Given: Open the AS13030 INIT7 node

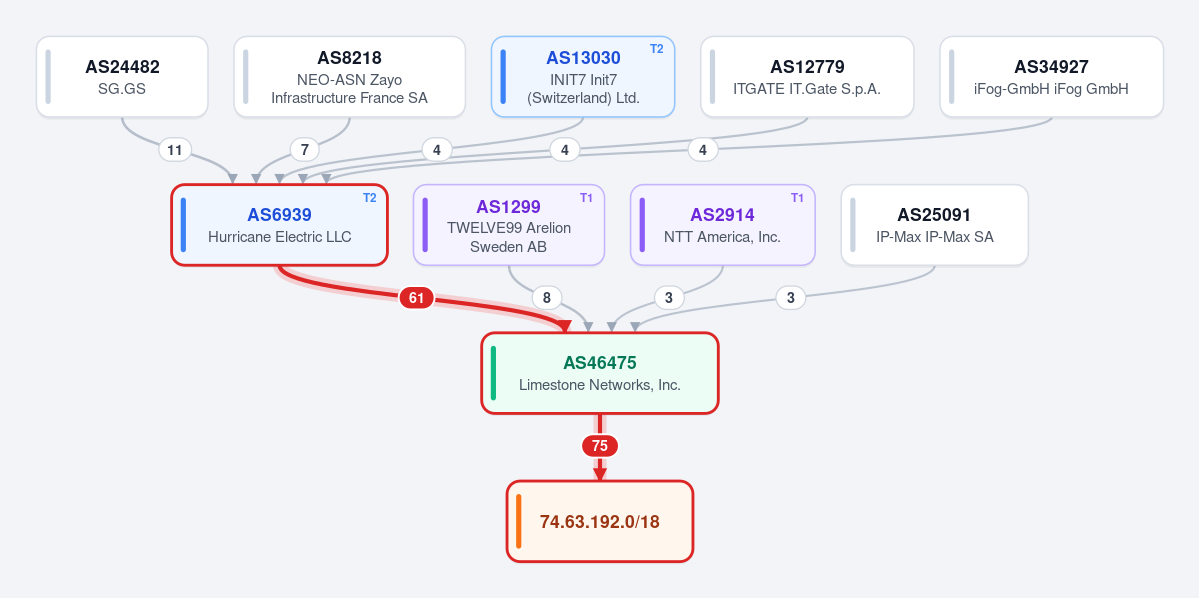Looking at the screenshot, I should [x=583, y=77].
